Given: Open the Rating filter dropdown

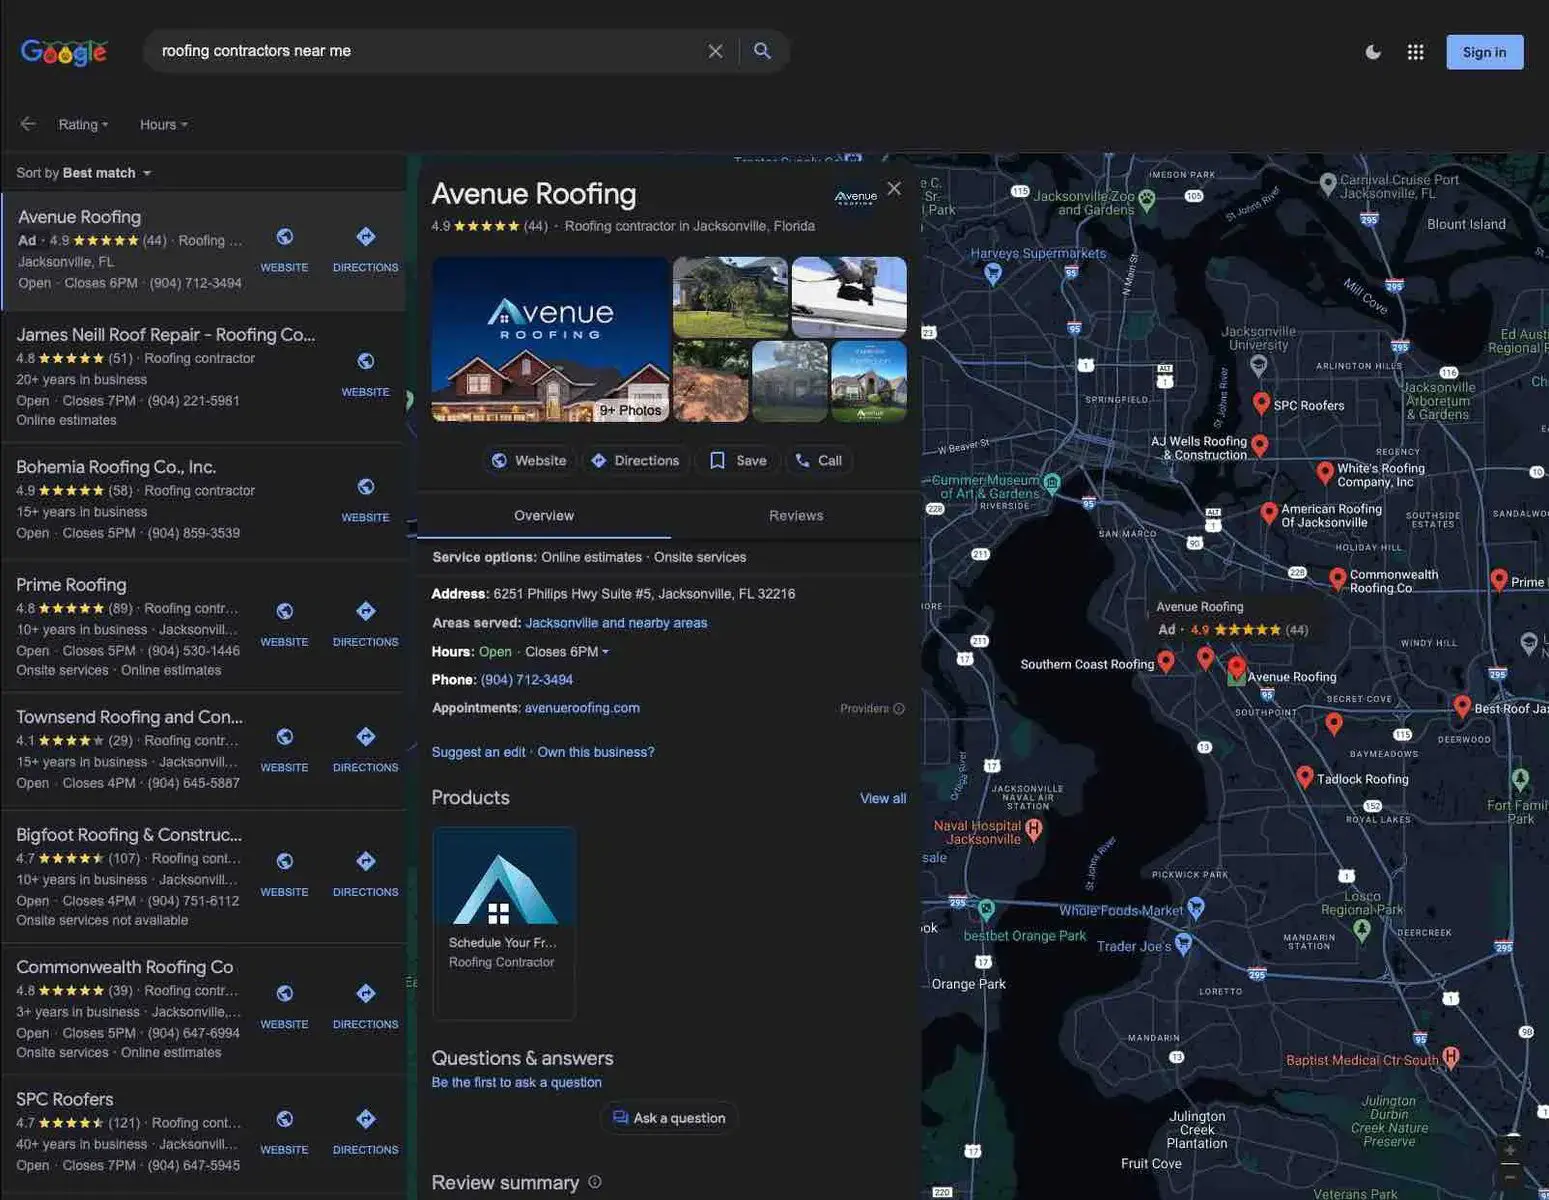Looking at the screenshot, I should (82, 124).
